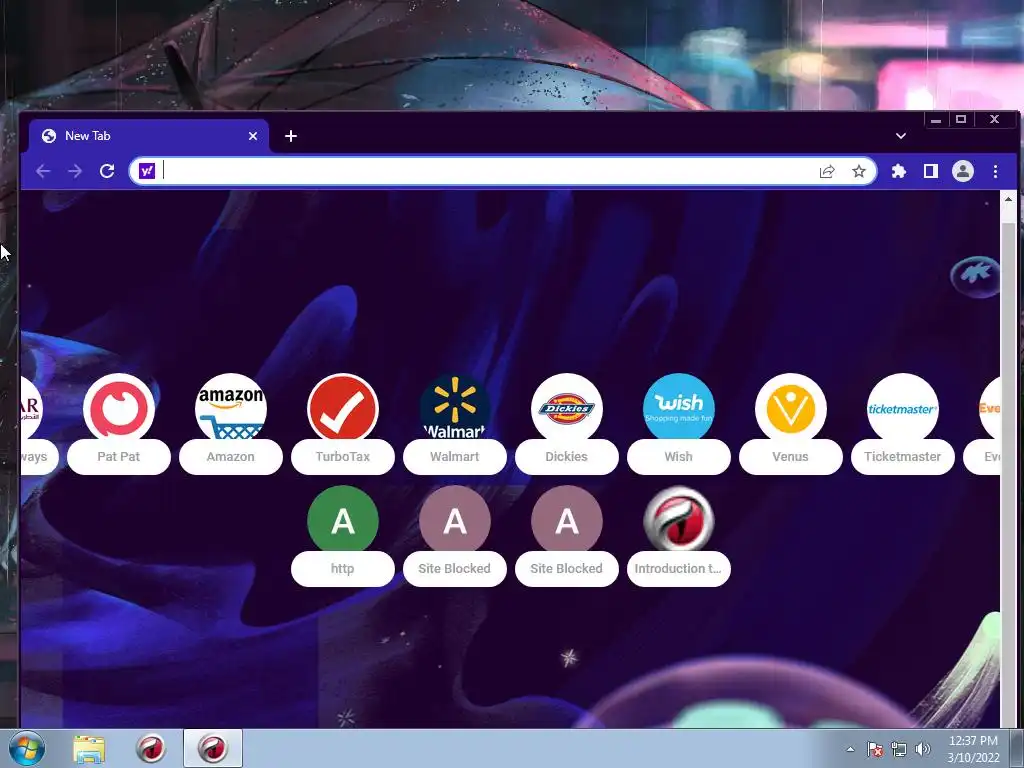Open the Extensions puzzle icon

[x=899, y=171]
